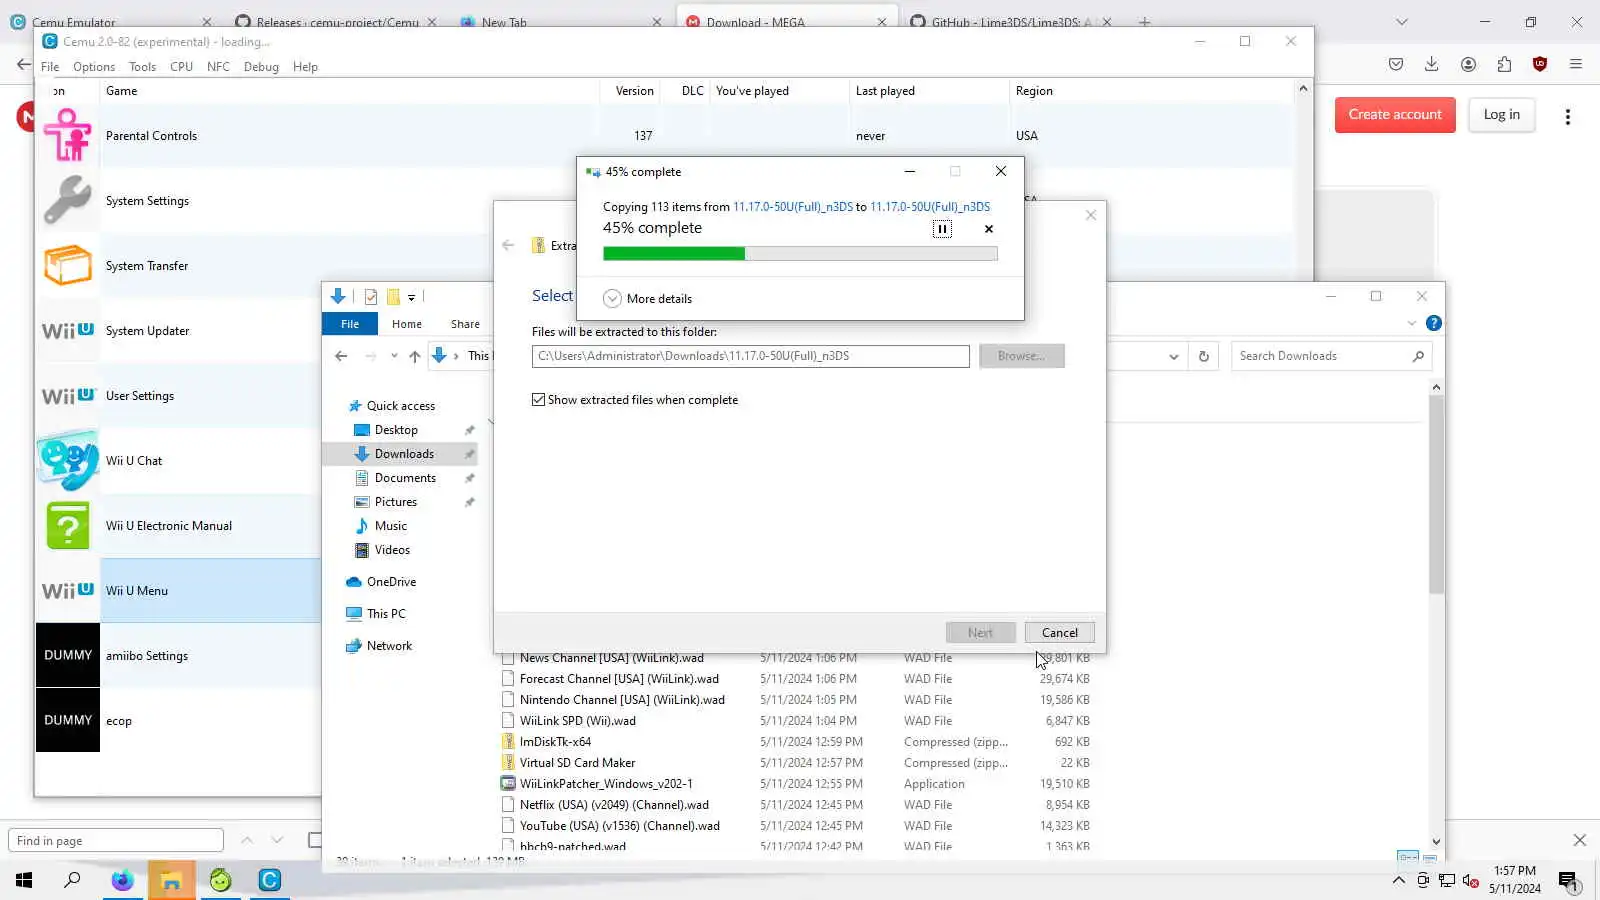Image resolution: width=1600 pixels, height=900 pixels.
Task: Click the destination folder link in copy dialog
Action: click(930, 207)
